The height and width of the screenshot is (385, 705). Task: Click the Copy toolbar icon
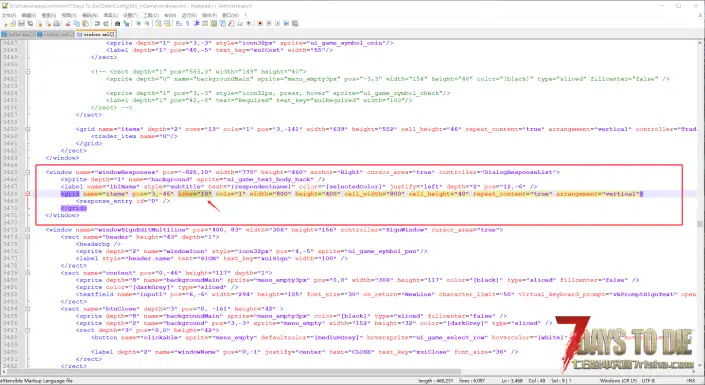76,23
